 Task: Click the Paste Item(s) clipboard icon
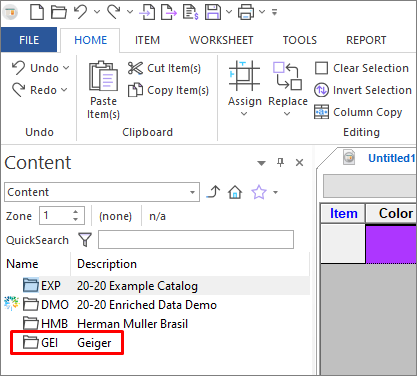click(x=103, y=76)
